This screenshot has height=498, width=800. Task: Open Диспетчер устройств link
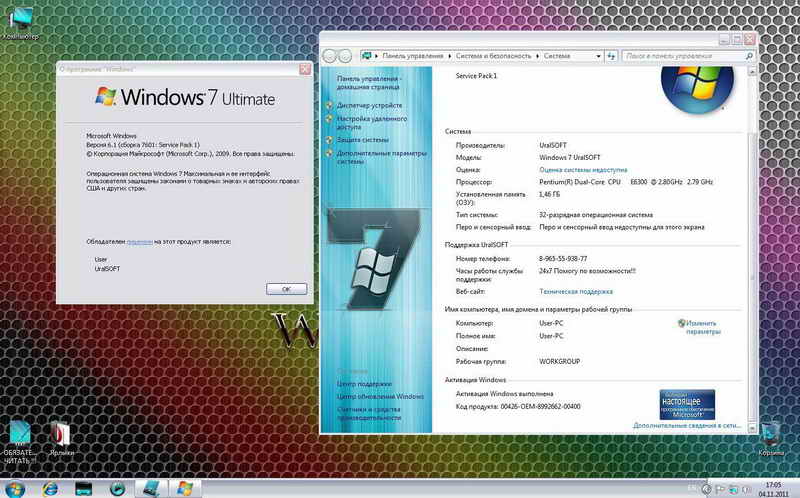(369, 105)
